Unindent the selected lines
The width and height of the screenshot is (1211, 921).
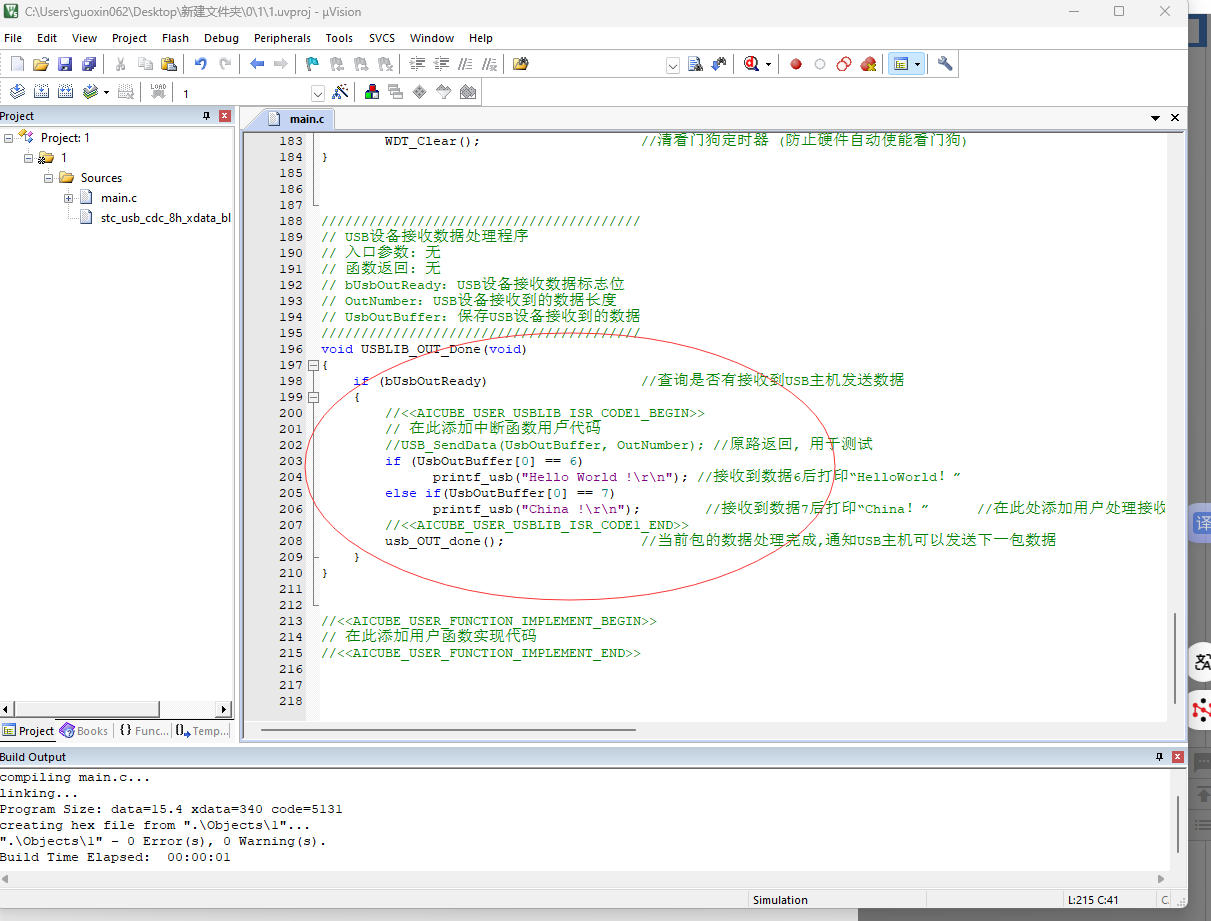[441, 64]
